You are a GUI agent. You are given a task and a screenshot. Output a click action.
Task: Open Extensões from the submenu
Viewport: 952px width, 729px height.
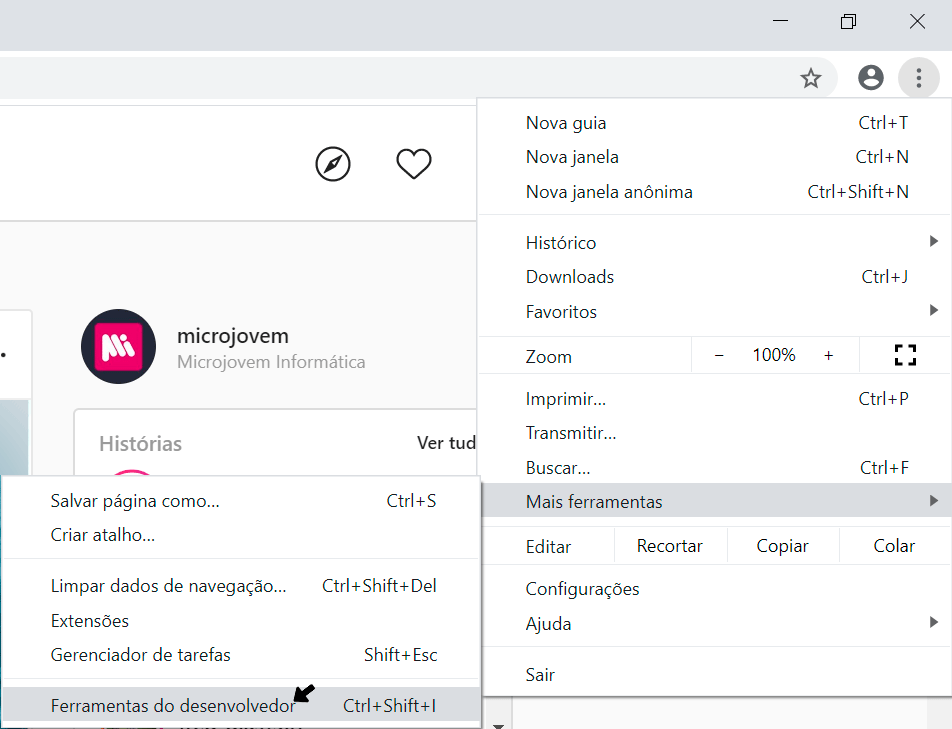[242, 620]
